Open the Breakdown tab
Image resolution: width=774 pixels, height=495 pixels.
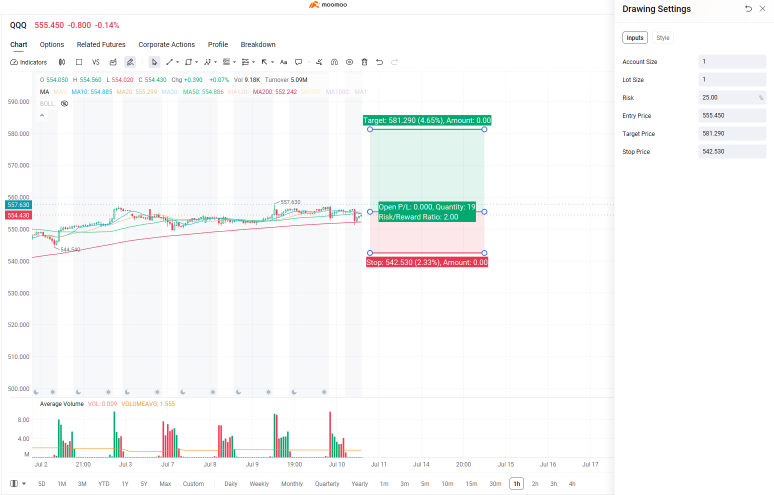click(258, 44)
